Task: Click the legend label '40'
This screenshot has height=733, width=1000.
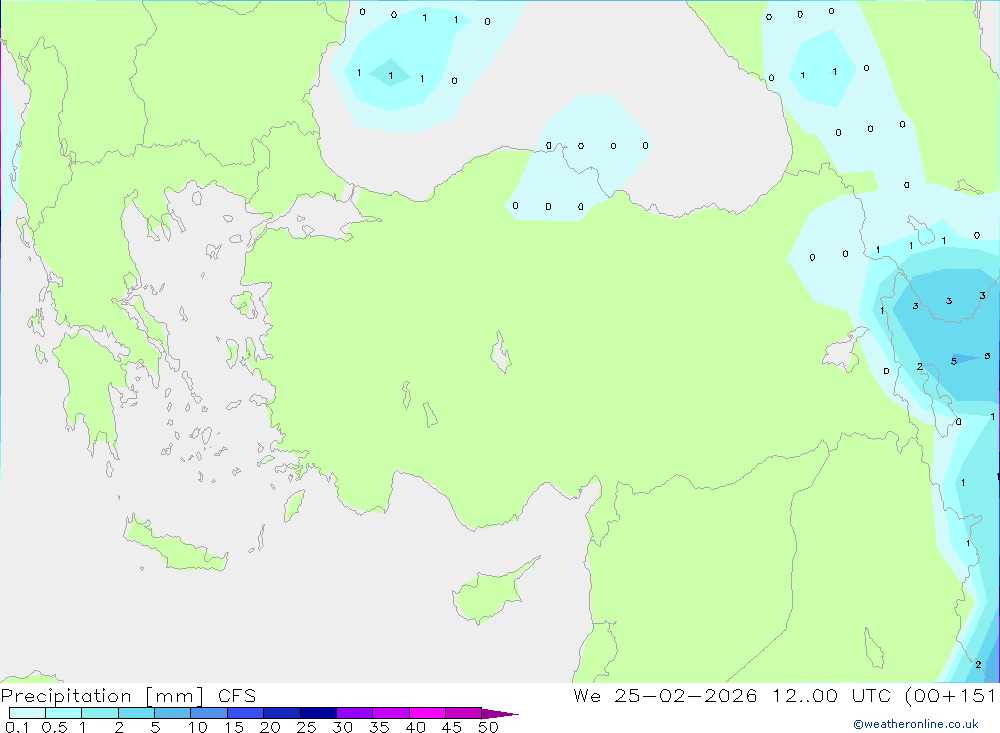Action: pos(416,727)
